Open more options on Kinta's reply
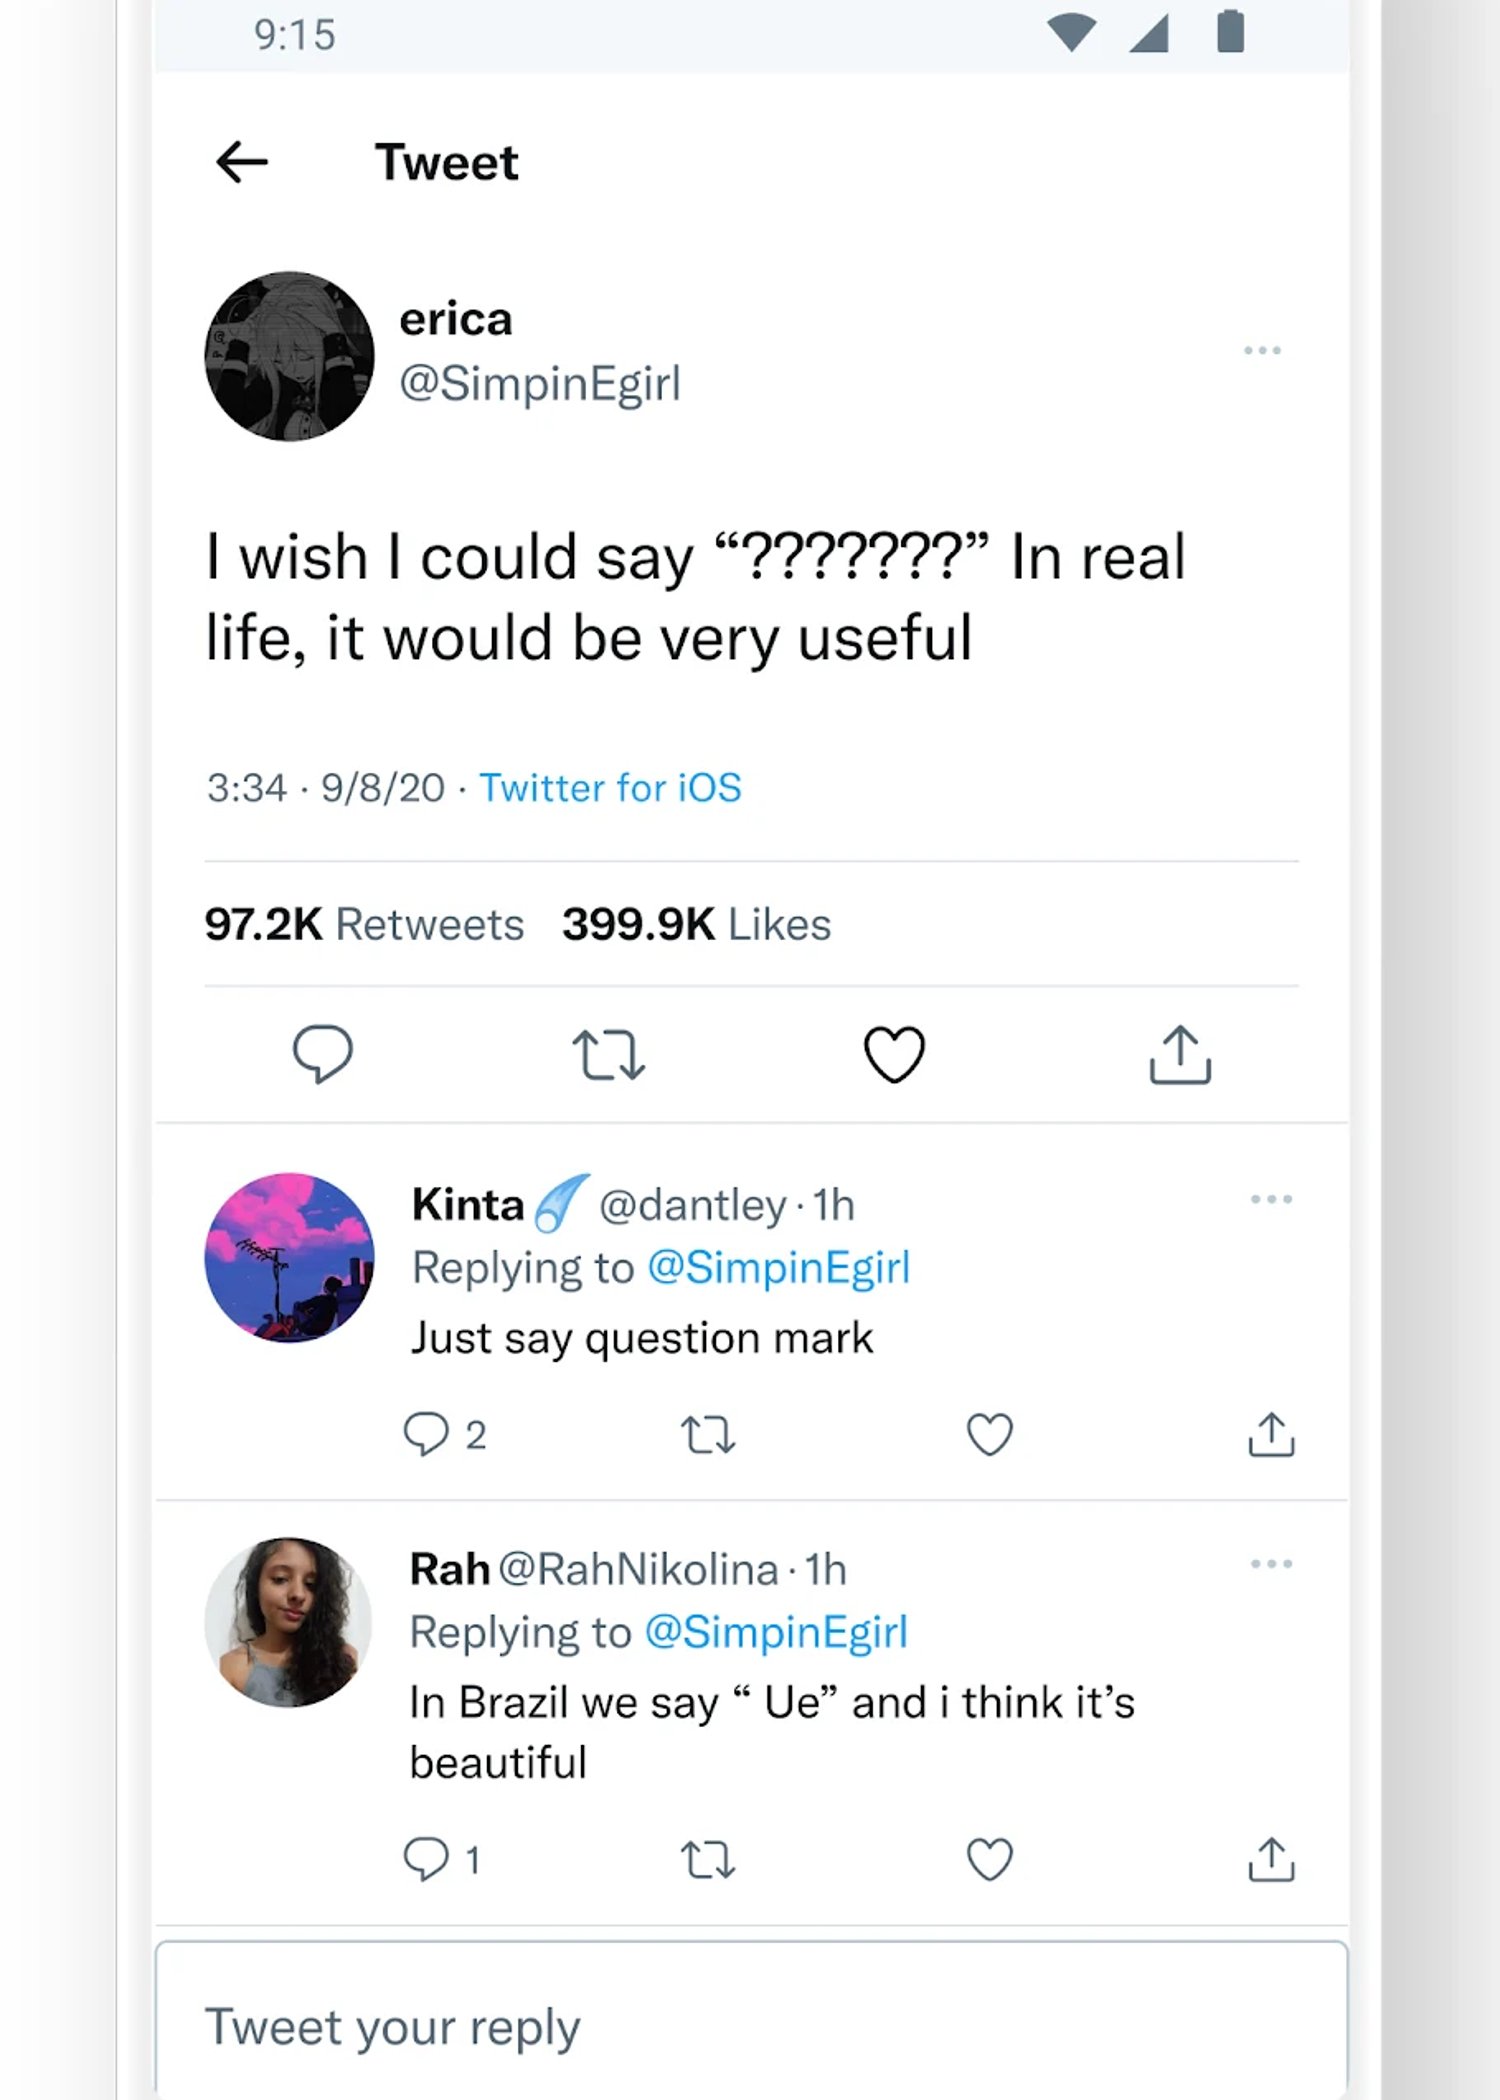The image size is (1500, 2100). [1271, 1199]
